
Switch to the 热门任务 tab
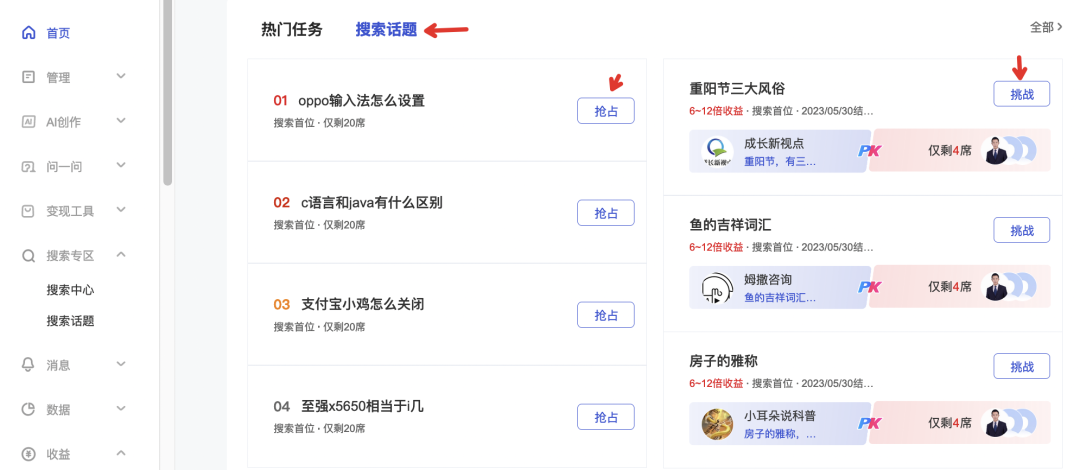292,29
